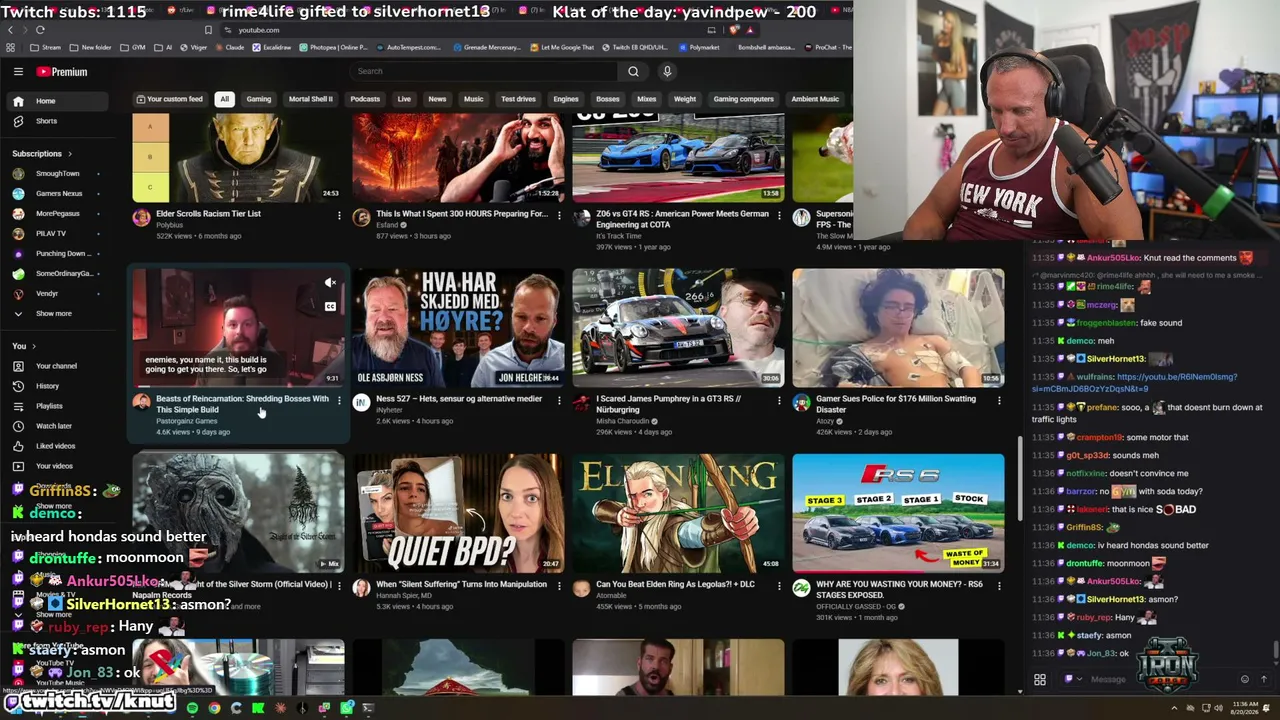Select the Gaming filter chip
The height and width of the screenshot is (720, 1280).
(259, 99)
